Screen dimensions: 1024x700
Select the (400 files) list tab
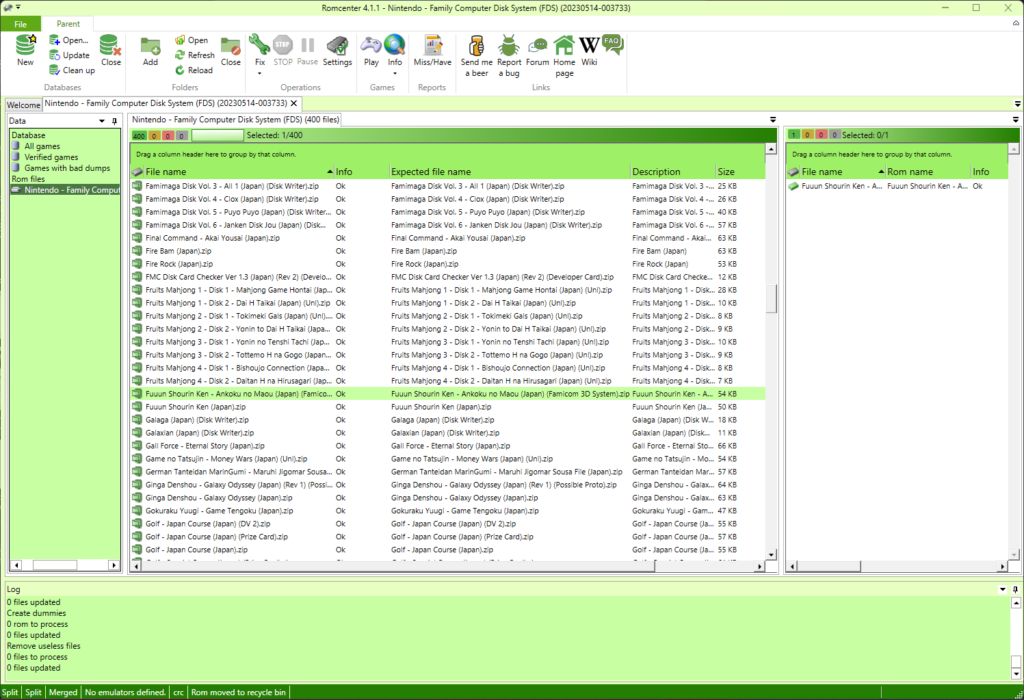(235, 119)
